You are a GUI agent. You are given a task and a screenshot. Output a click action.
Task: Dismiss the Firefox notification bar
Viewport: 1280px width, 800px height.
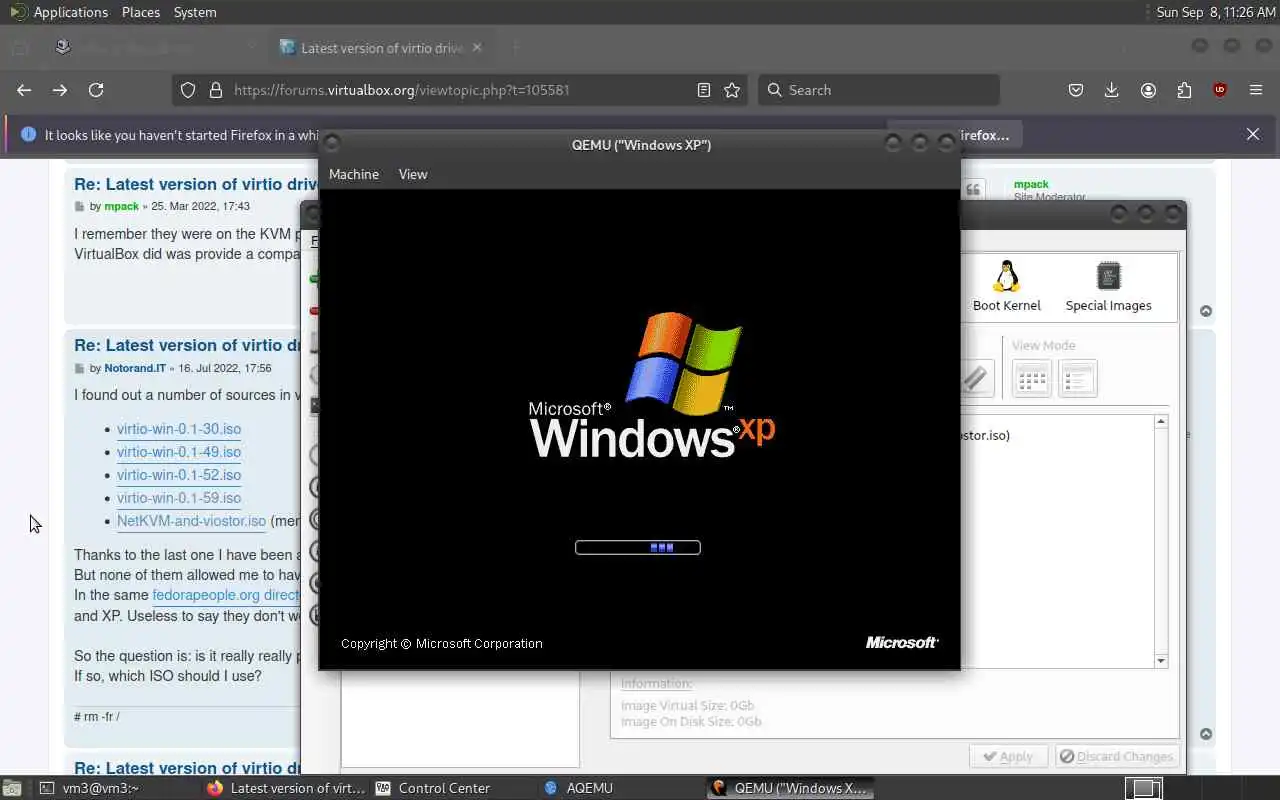(x=1253, y=134)
